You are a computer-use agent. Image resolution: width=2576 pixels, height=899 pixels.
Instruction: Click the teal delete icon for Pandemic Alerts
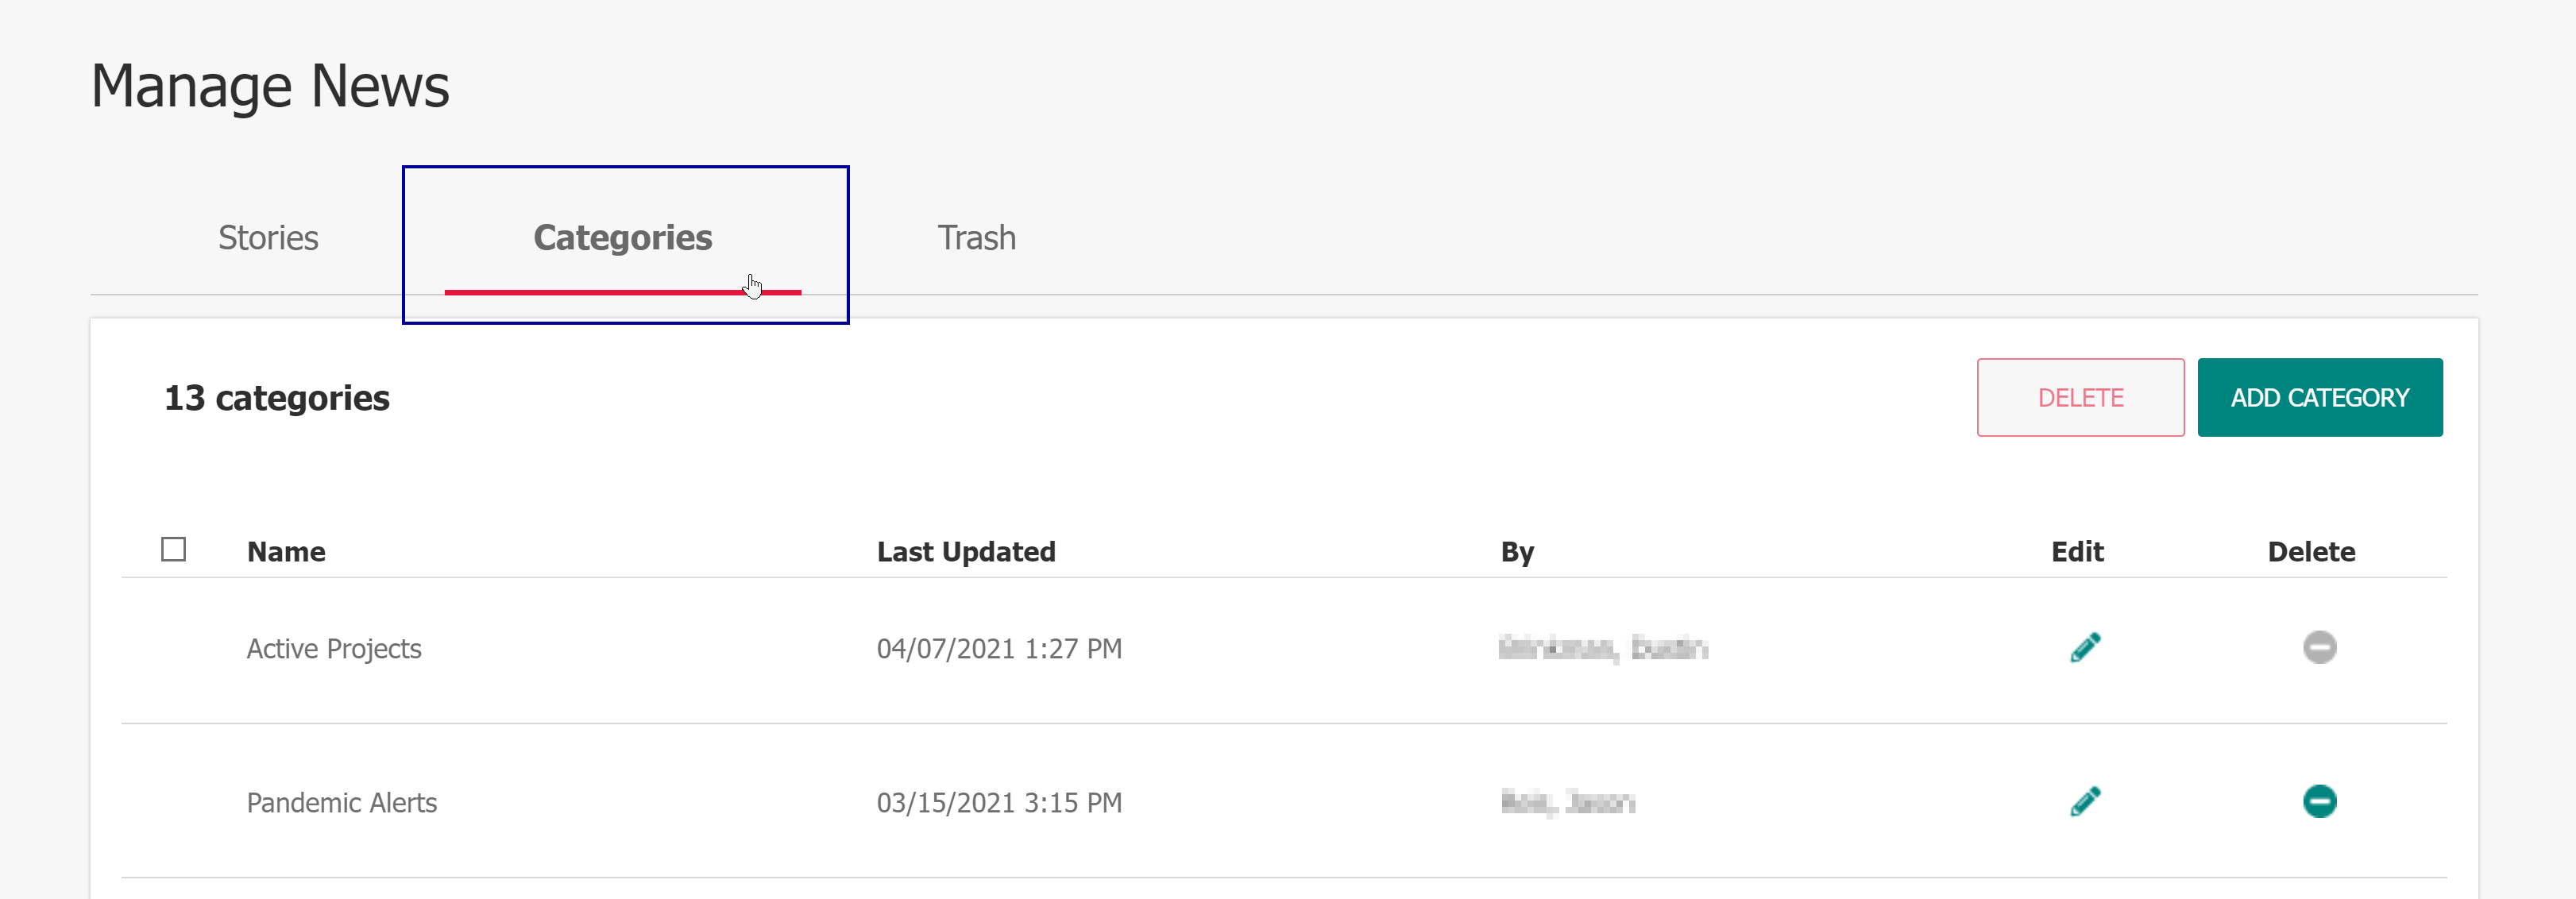tap(2319, 802)
